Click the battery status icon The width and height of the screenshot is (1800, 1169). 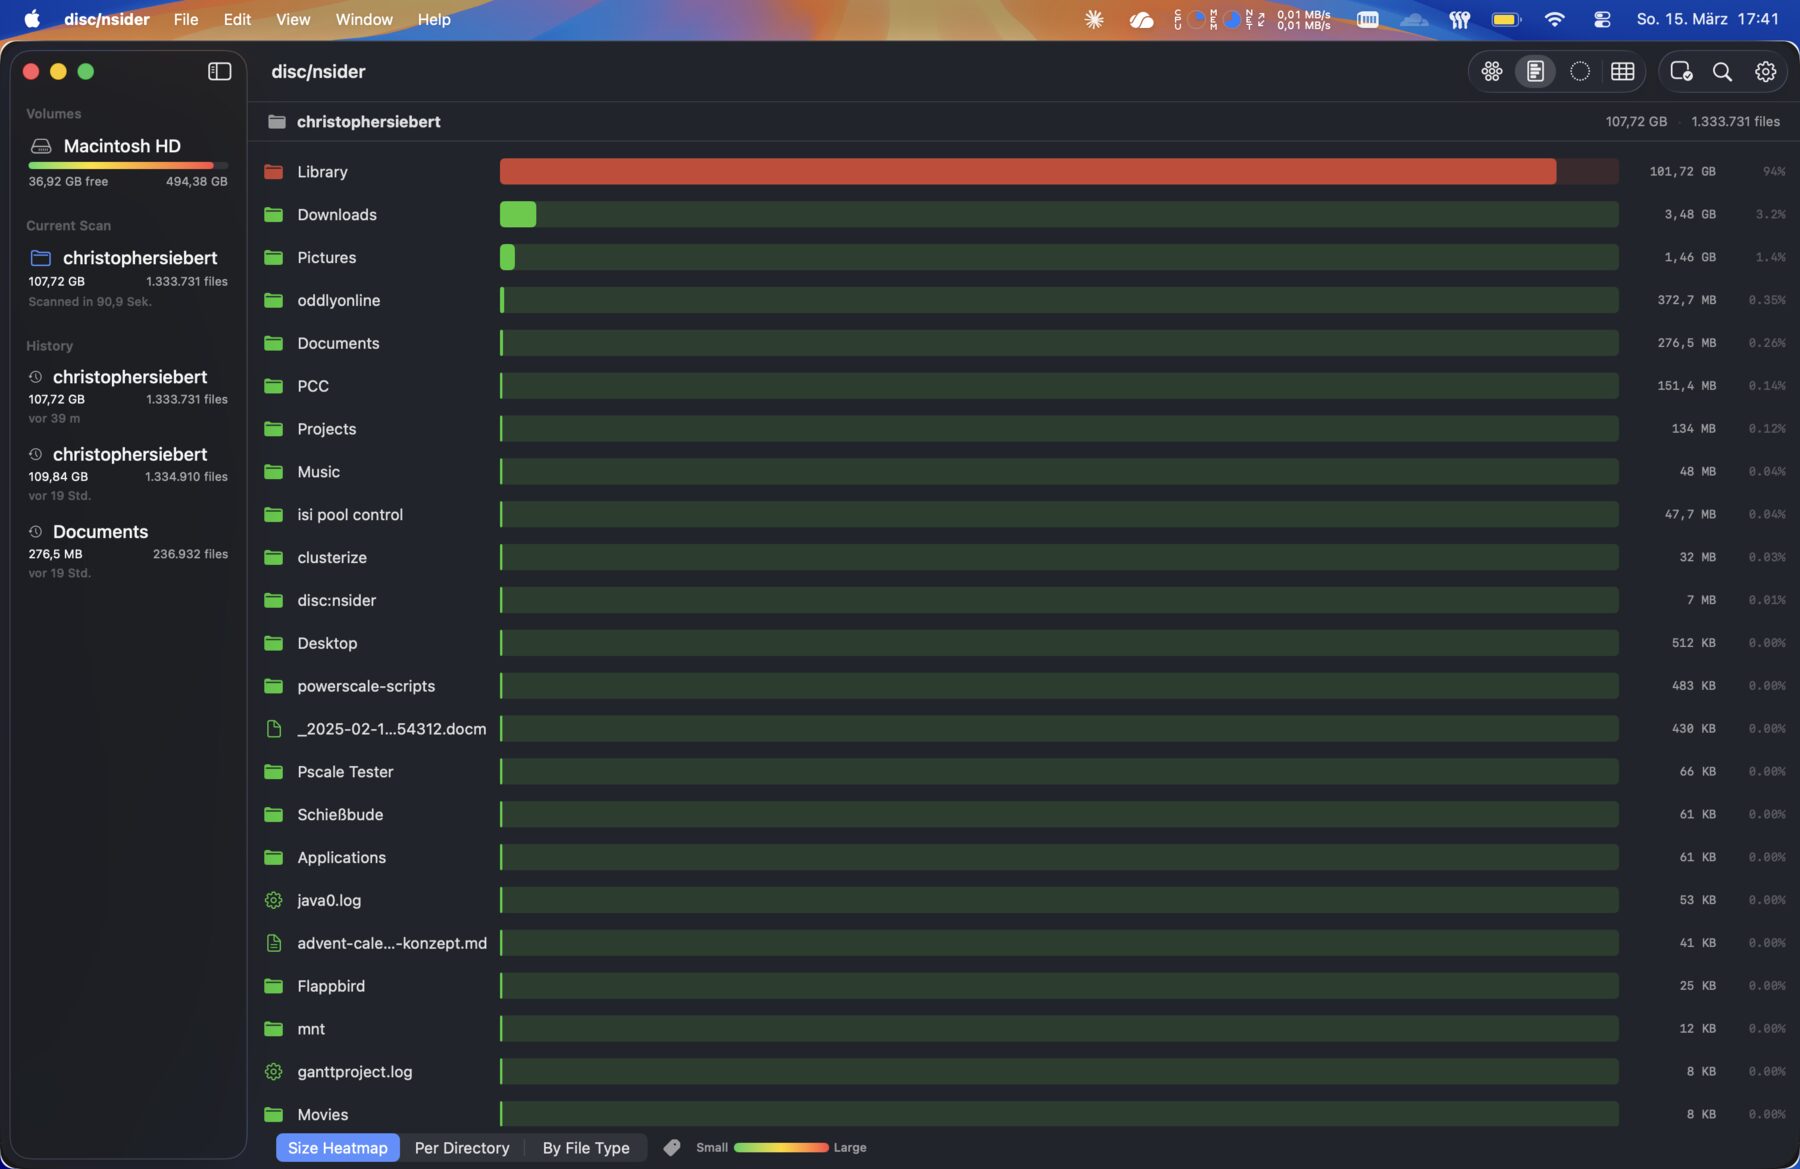(x=1506, y=19)
